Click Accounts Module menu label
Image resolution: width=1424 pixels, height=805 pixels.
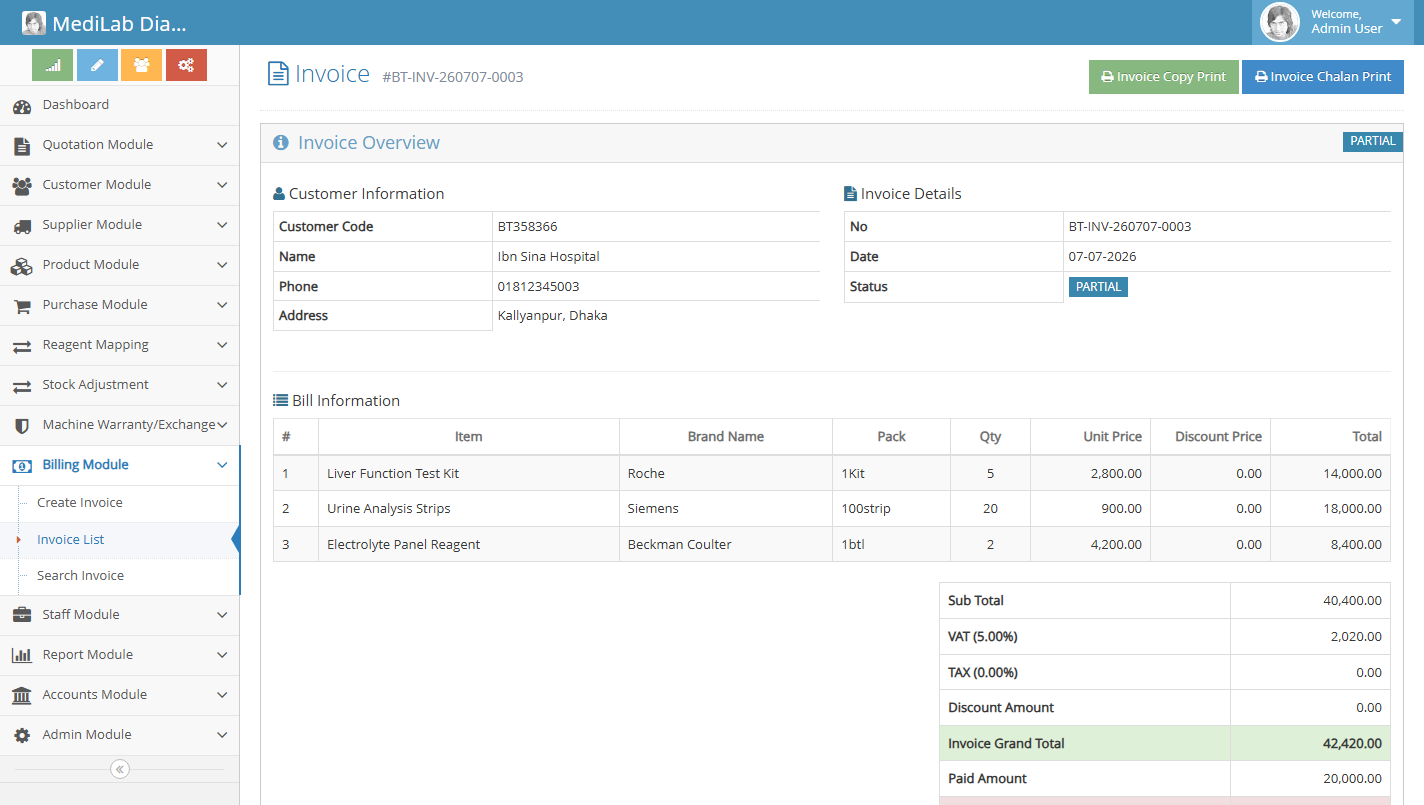coord(95,695)
